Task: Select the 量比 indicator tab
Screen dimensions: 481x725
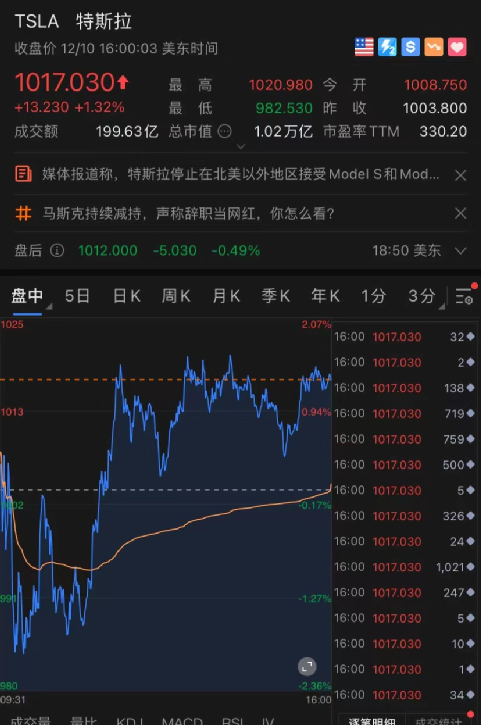Action: pyautogui.click(x=83, y=720)
